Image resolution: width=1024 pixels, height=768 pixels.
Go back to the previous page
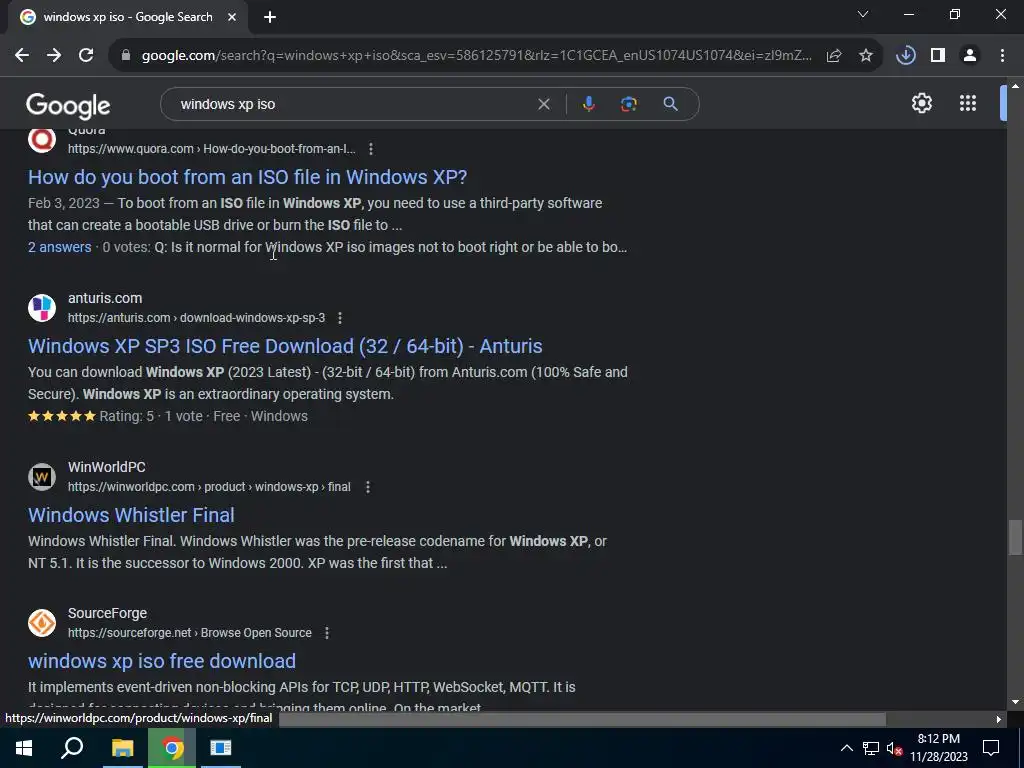tap(22, 56)
